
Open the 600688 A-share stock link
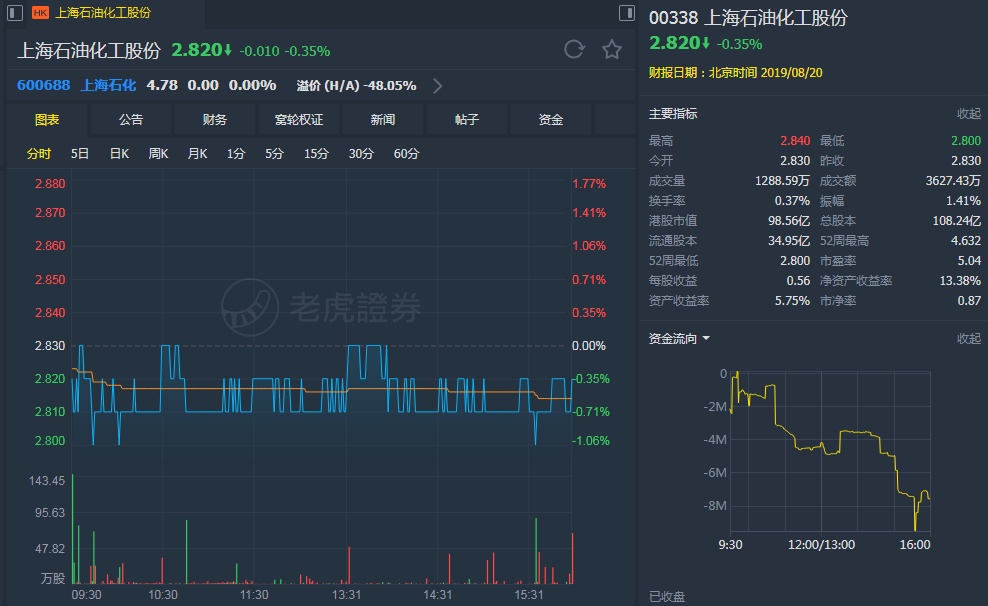click(x=43, y=85)
